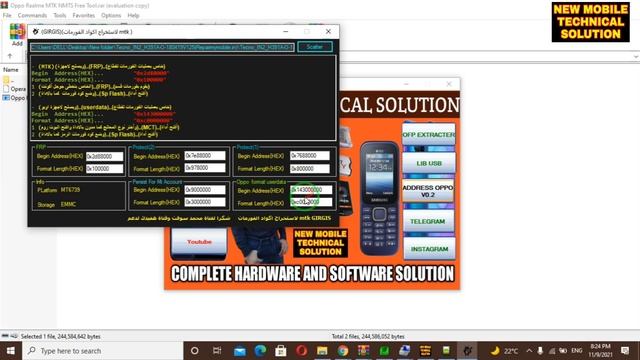This screenshot has width=640, height=360.
Task: Launch Google Chrome from taskbar
Action: [343, 351]
